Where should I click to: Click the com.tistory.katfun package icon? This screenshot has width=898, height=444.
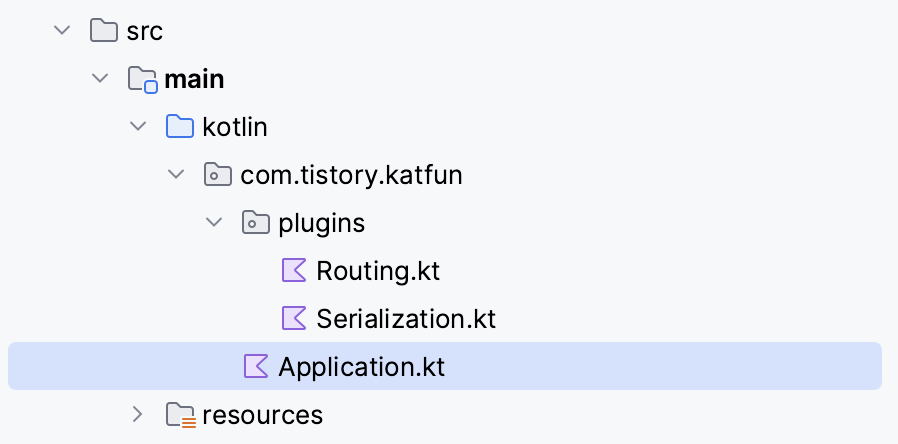point(218,174)
